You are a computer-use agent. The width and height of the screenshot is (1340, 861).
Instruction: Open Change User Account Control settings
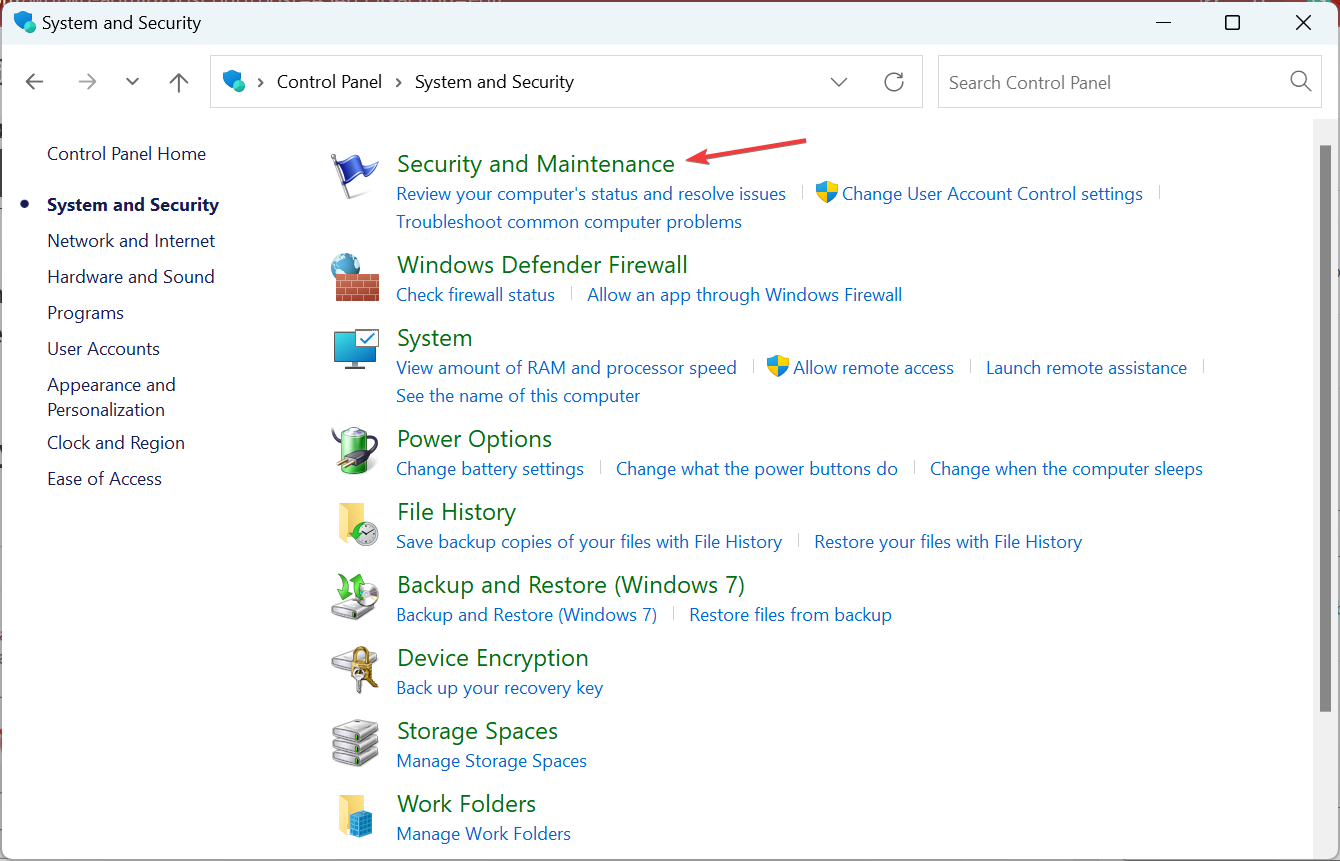tap(992, 194)
